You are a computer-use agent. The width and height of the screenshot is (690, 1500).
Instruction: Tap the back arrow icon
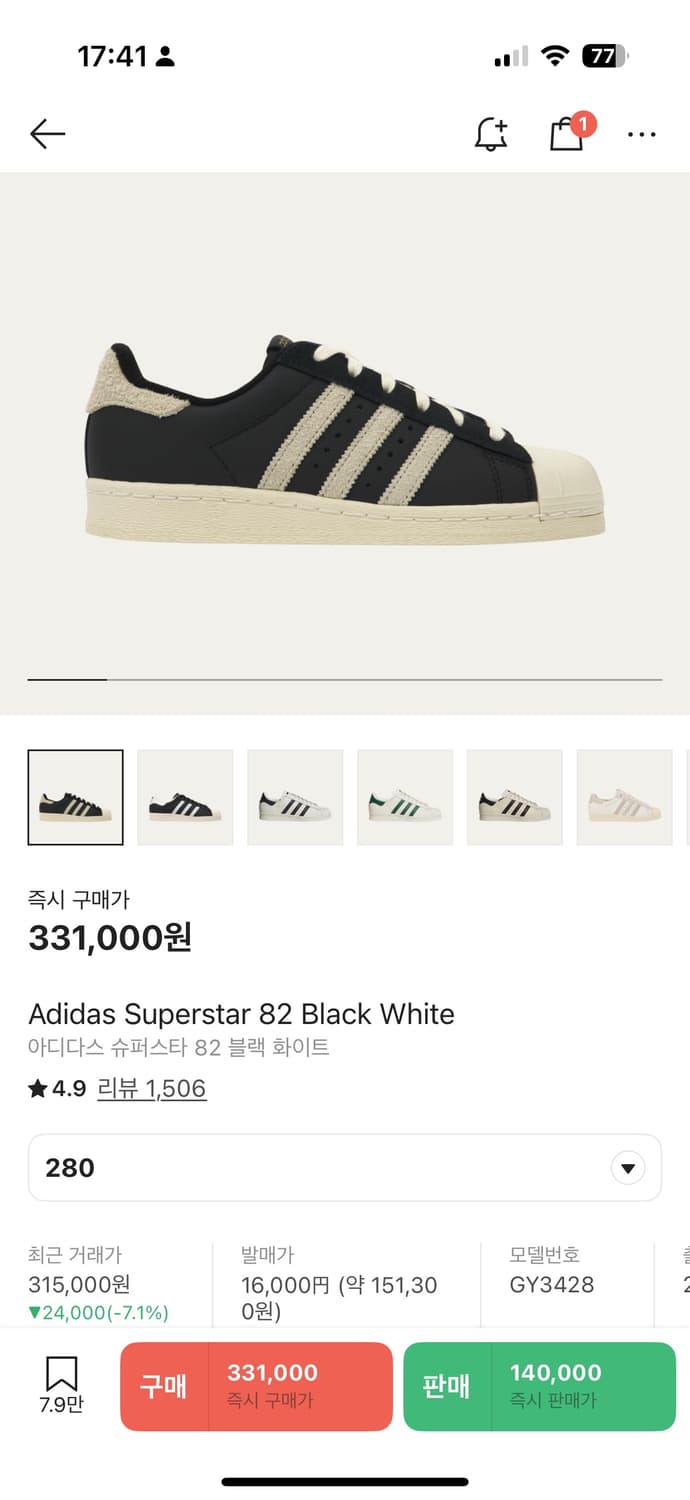47,134
